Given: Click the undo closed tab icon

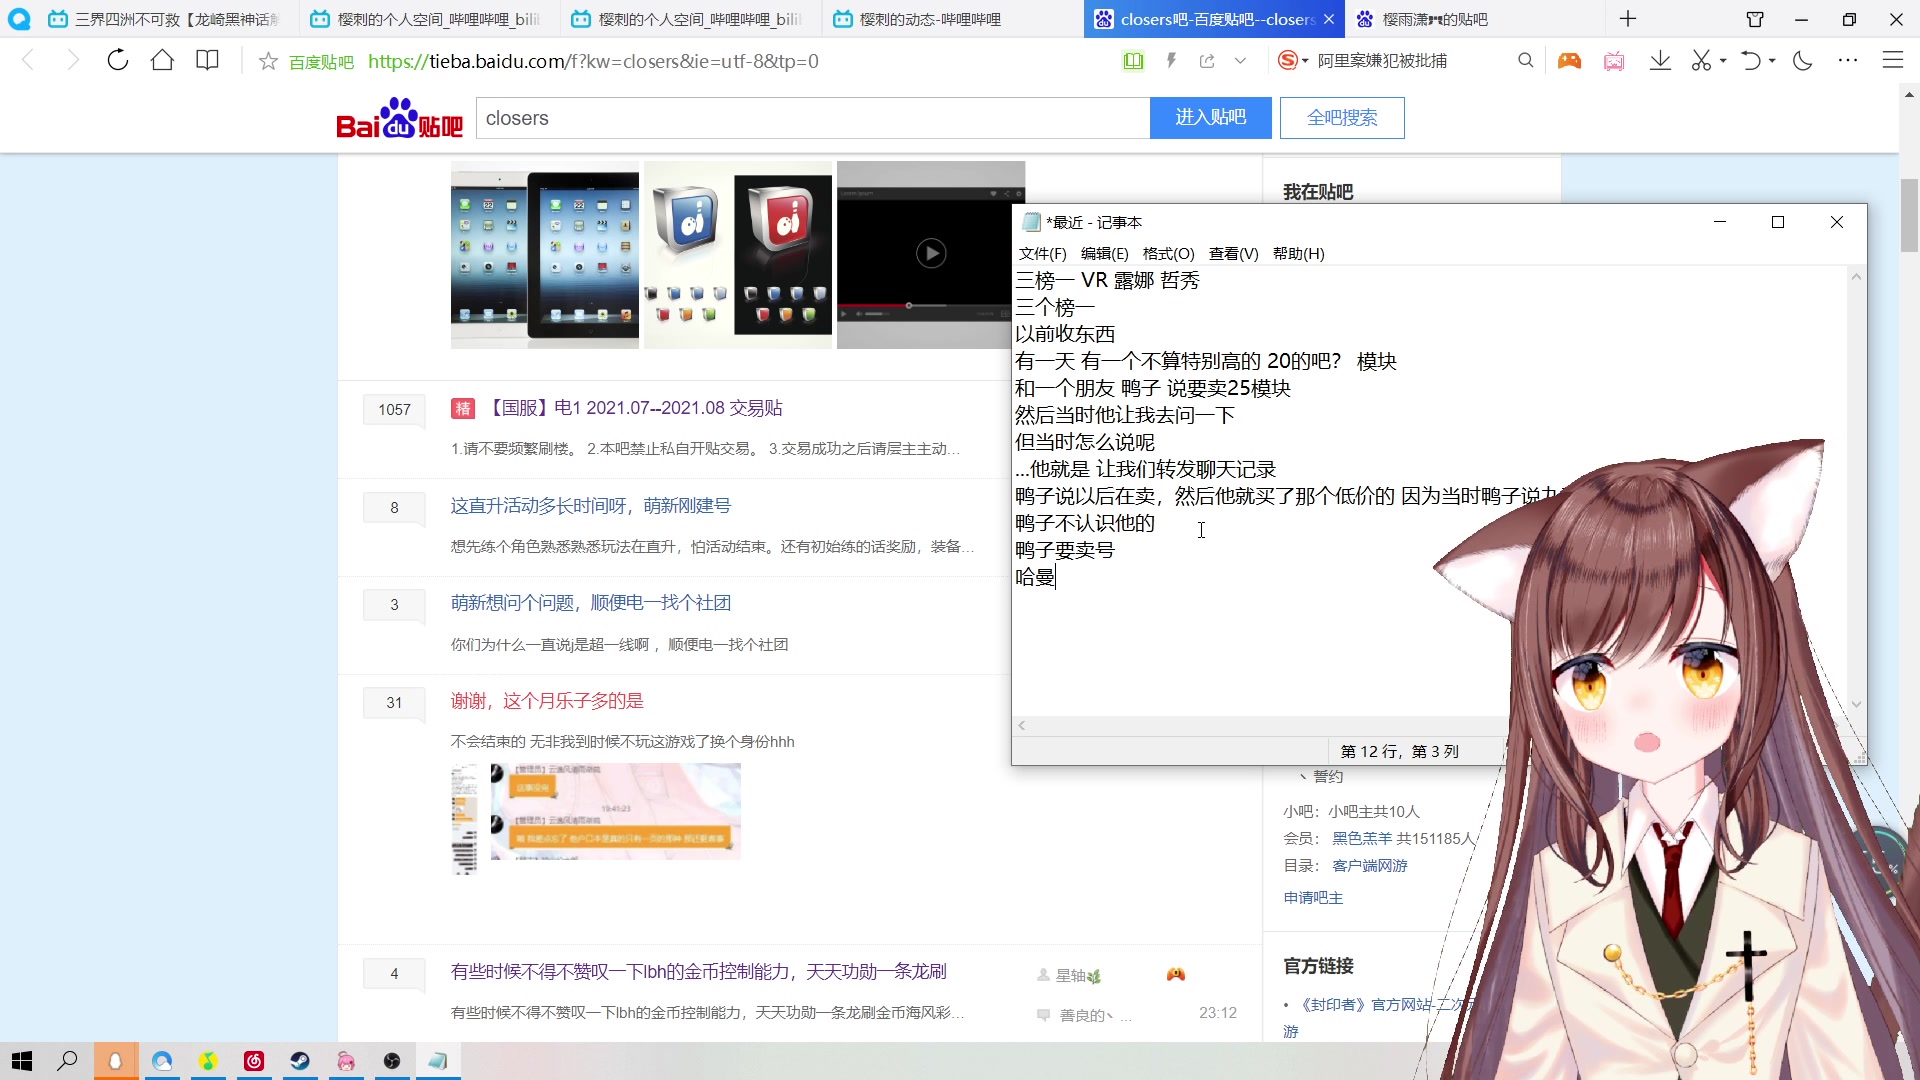Looking at the screenshot, I should 1750,61.
